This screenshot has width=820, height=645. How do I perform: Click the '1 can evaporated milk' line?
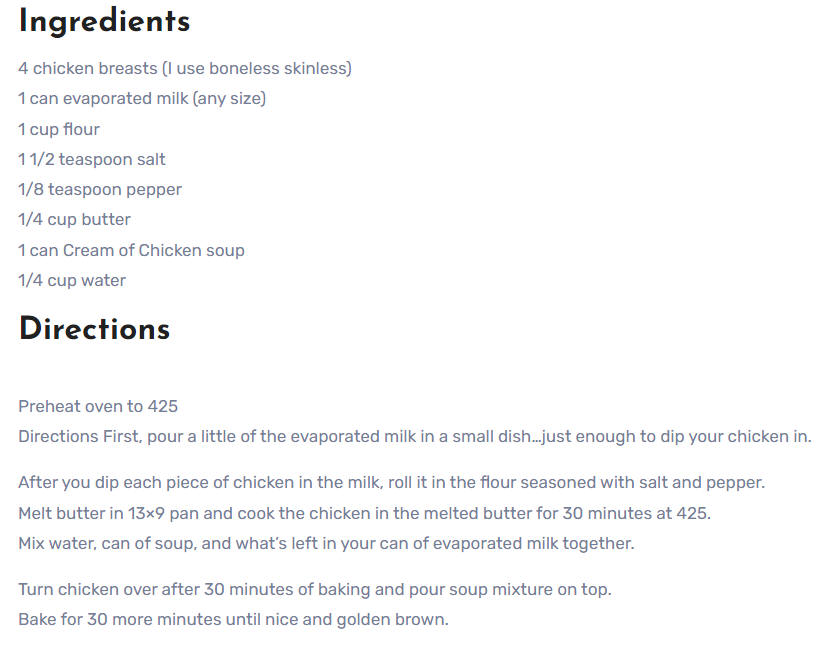(142, 99)
